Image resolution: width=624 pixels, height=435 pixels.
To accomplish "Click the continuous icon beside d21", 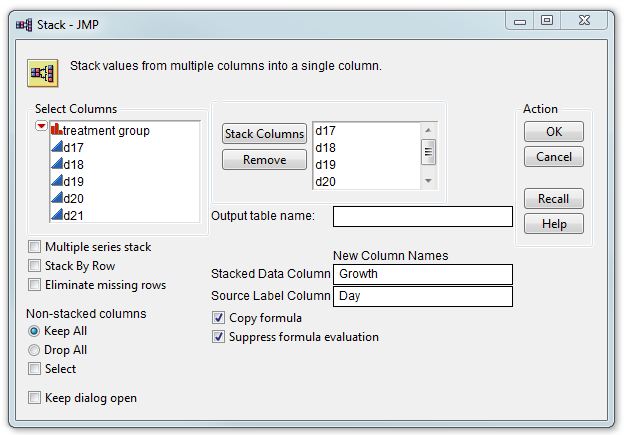I will click(56, 215).
